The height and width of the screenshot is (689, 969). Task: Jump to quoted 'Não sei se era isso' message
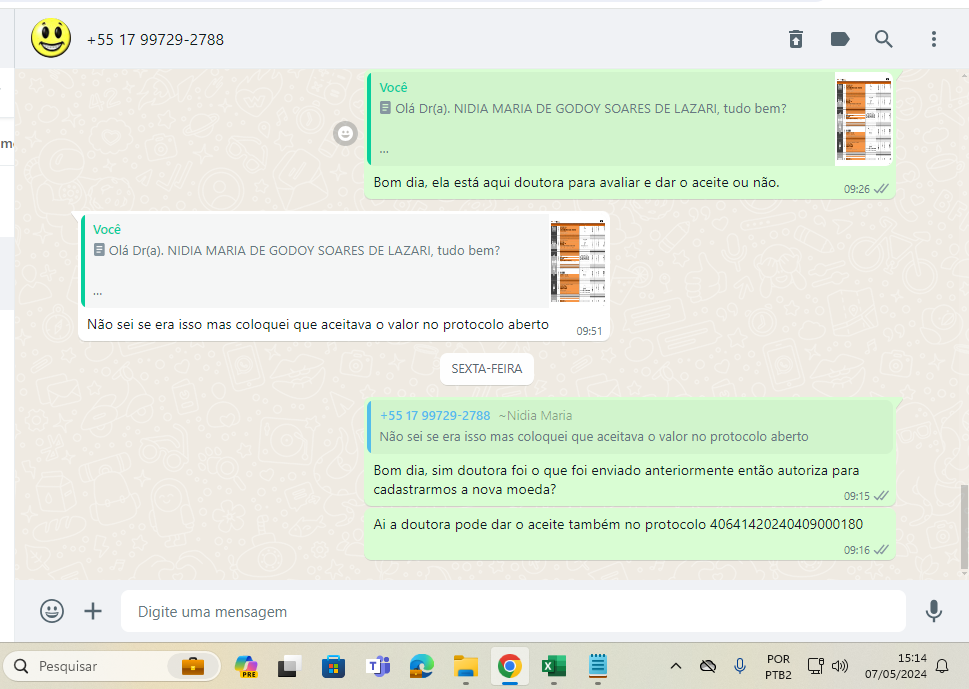[630, 426]
